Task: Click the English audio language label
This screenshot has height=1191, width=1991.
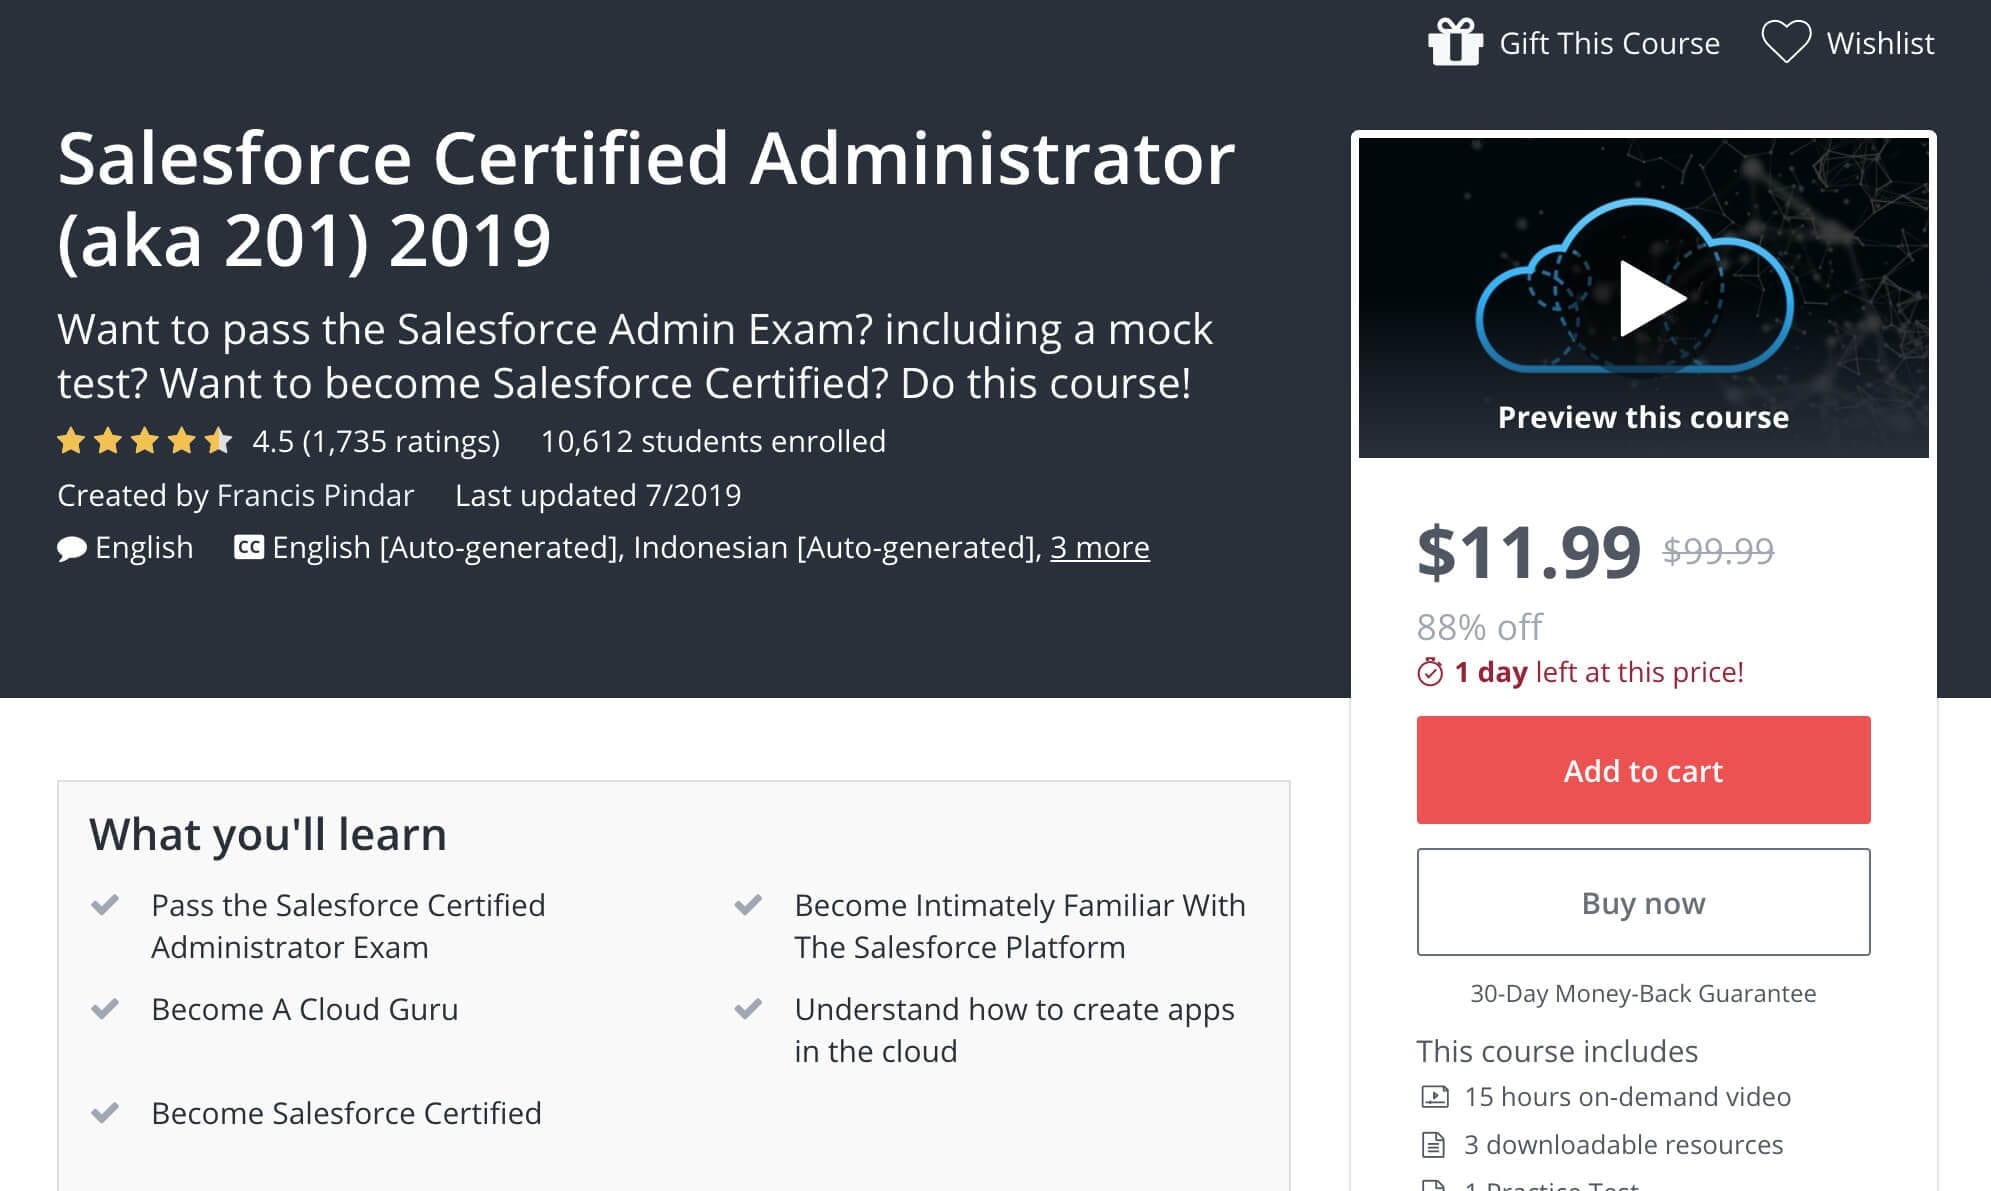Action: 144,547
